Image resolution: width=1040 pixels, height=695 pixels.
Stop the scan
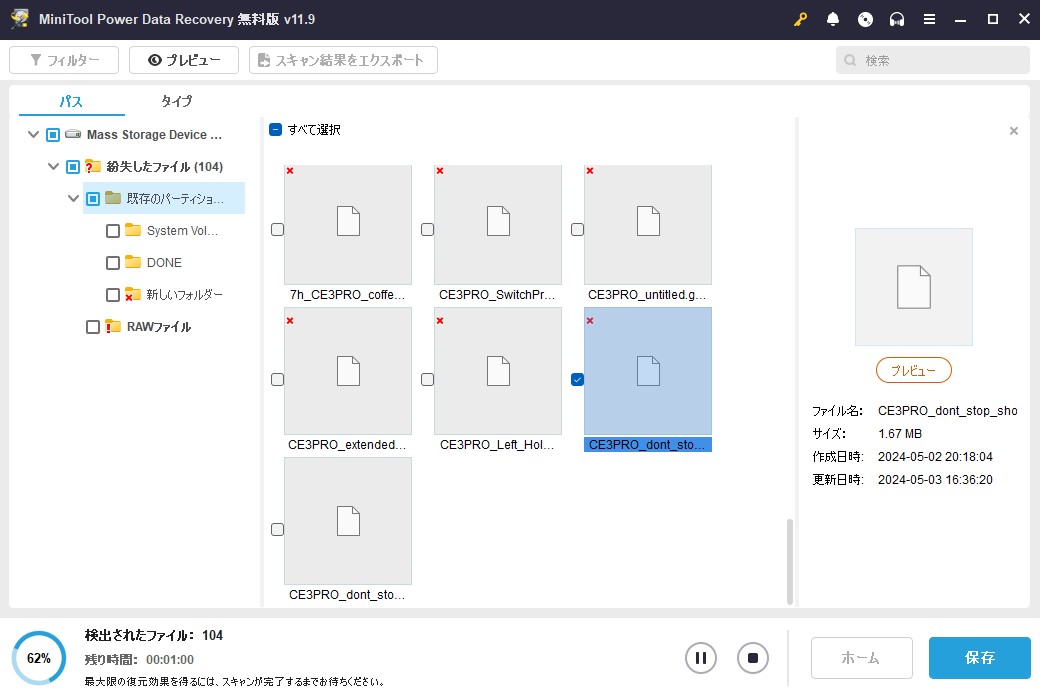pos(753,658)
